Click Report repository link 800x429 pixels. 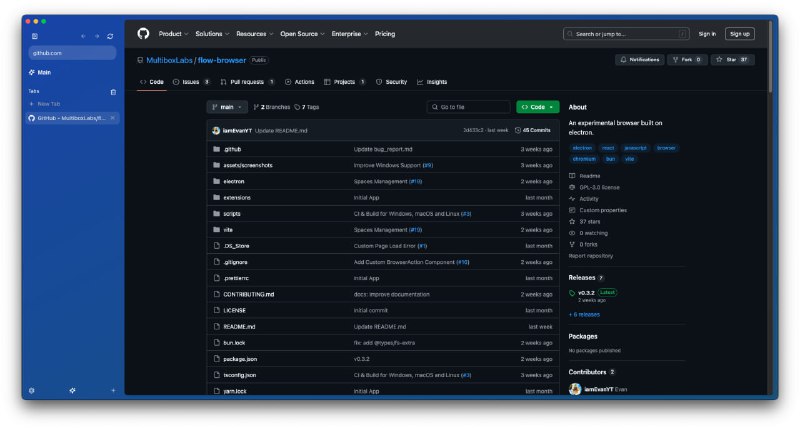pyautogui.click(x=591, y=256)
